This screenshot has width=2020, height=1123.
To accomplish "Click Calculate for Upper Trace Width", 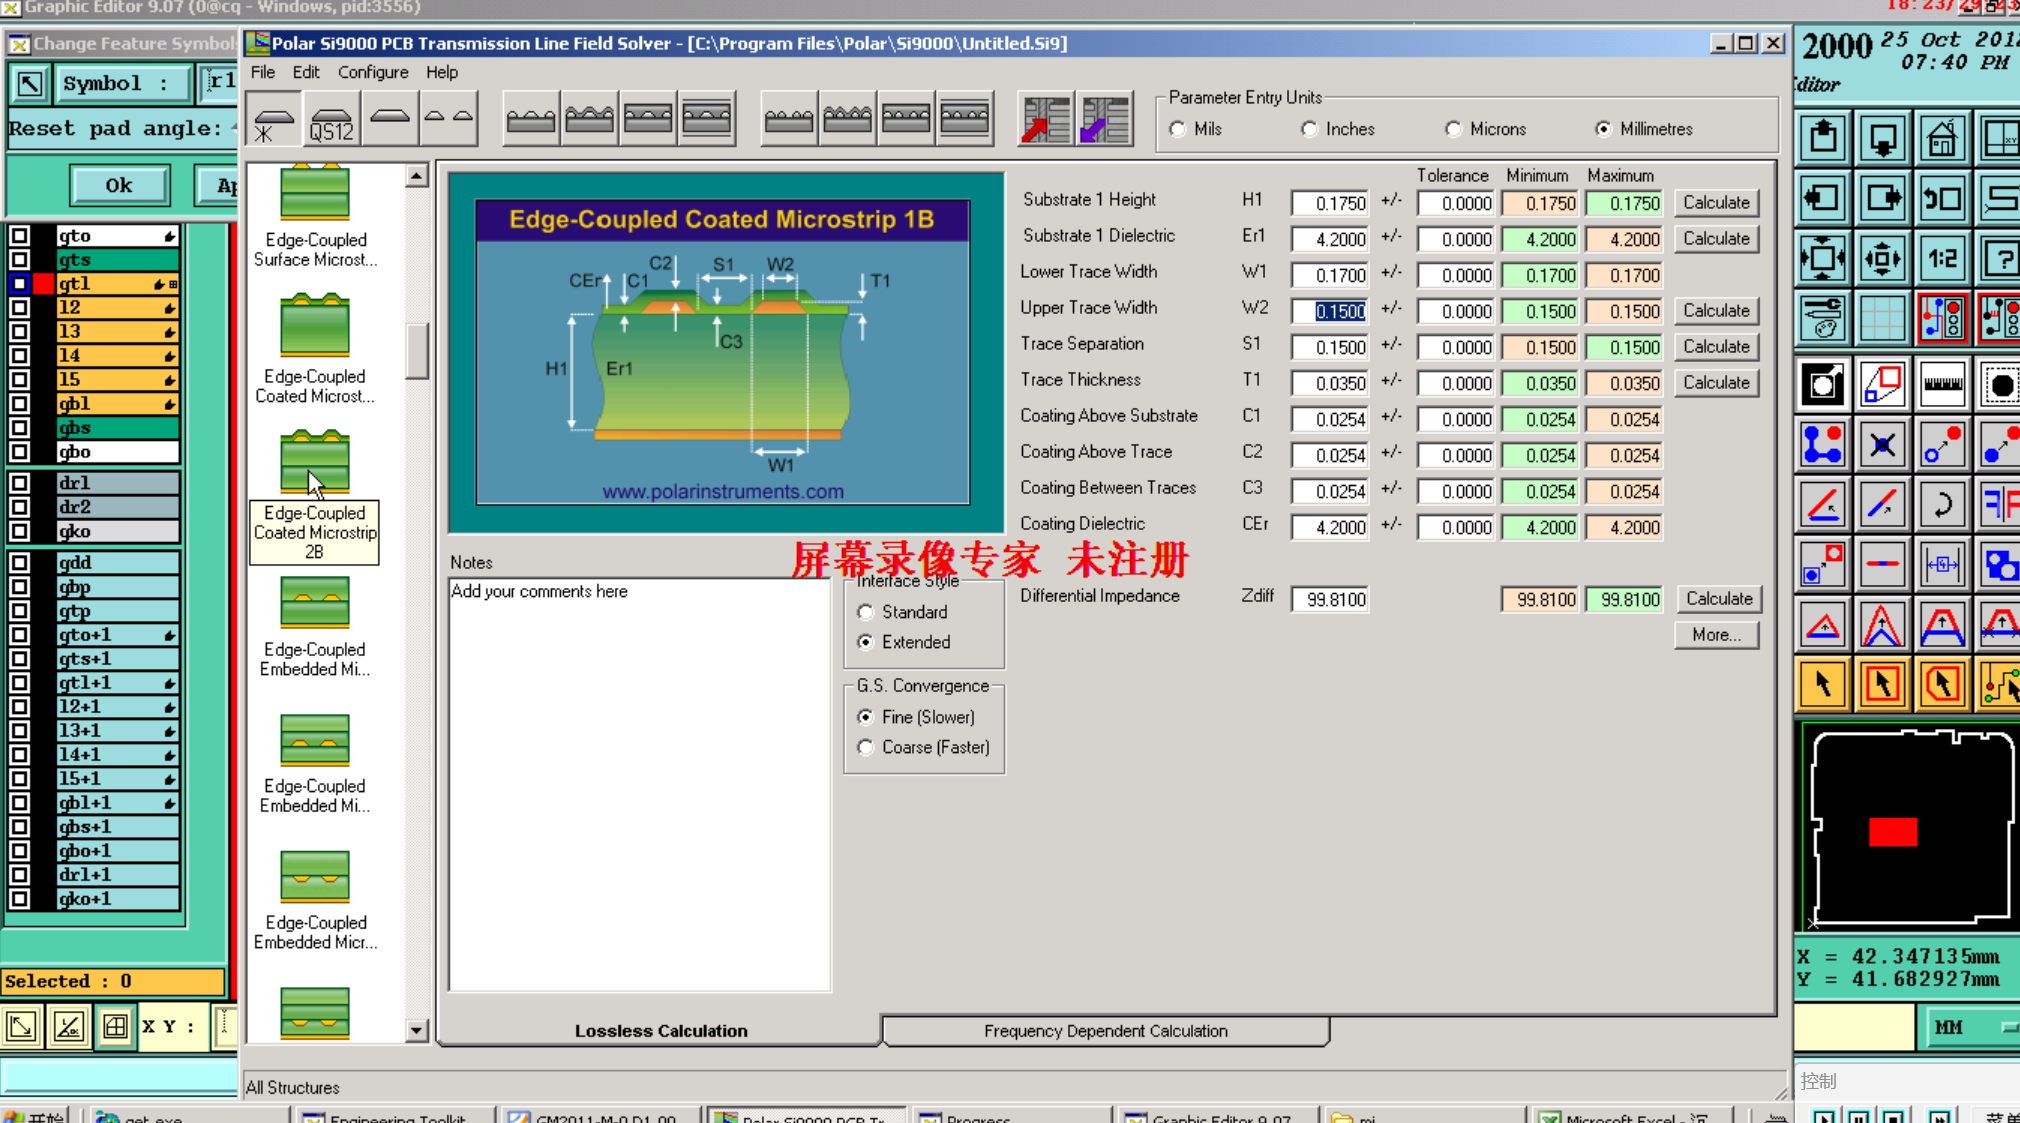I will [x=1716, y=310].
